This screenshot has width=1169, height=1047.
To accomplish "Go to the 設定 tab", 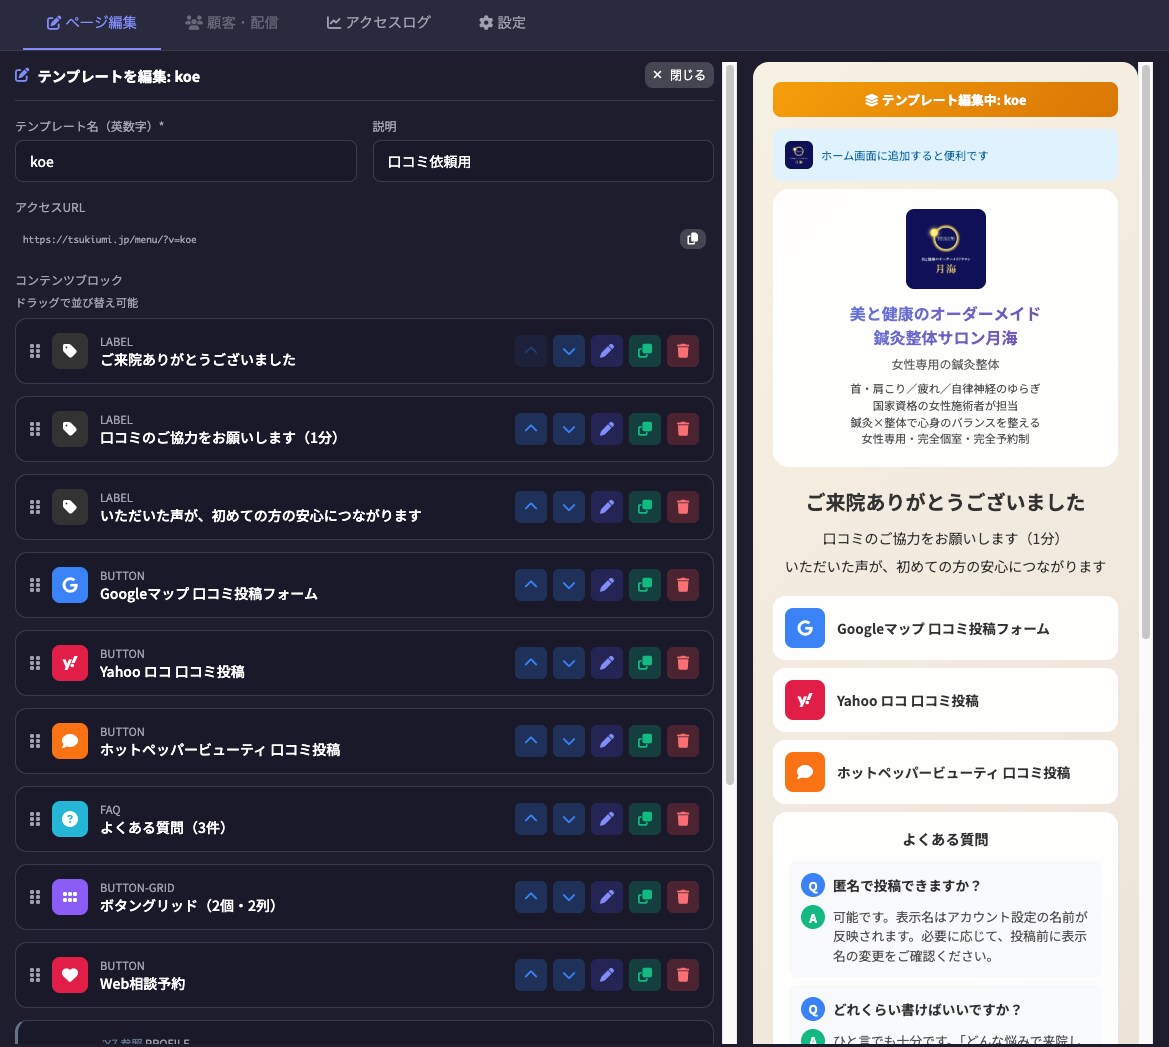I will pos(502,23).
